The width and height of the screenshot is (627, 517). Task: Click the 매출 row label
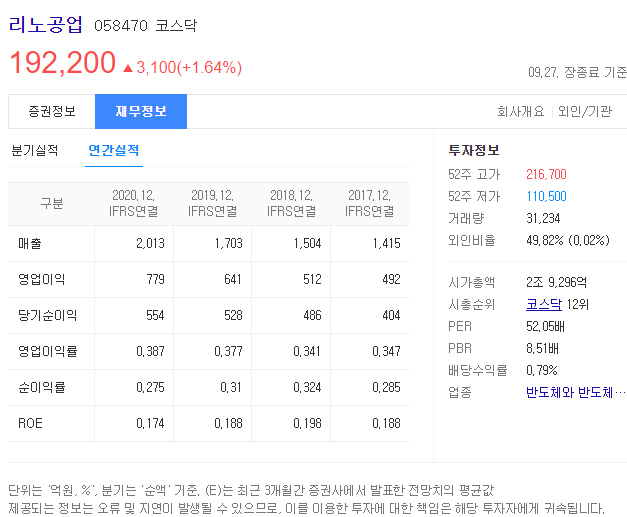[x=30, y=244]
